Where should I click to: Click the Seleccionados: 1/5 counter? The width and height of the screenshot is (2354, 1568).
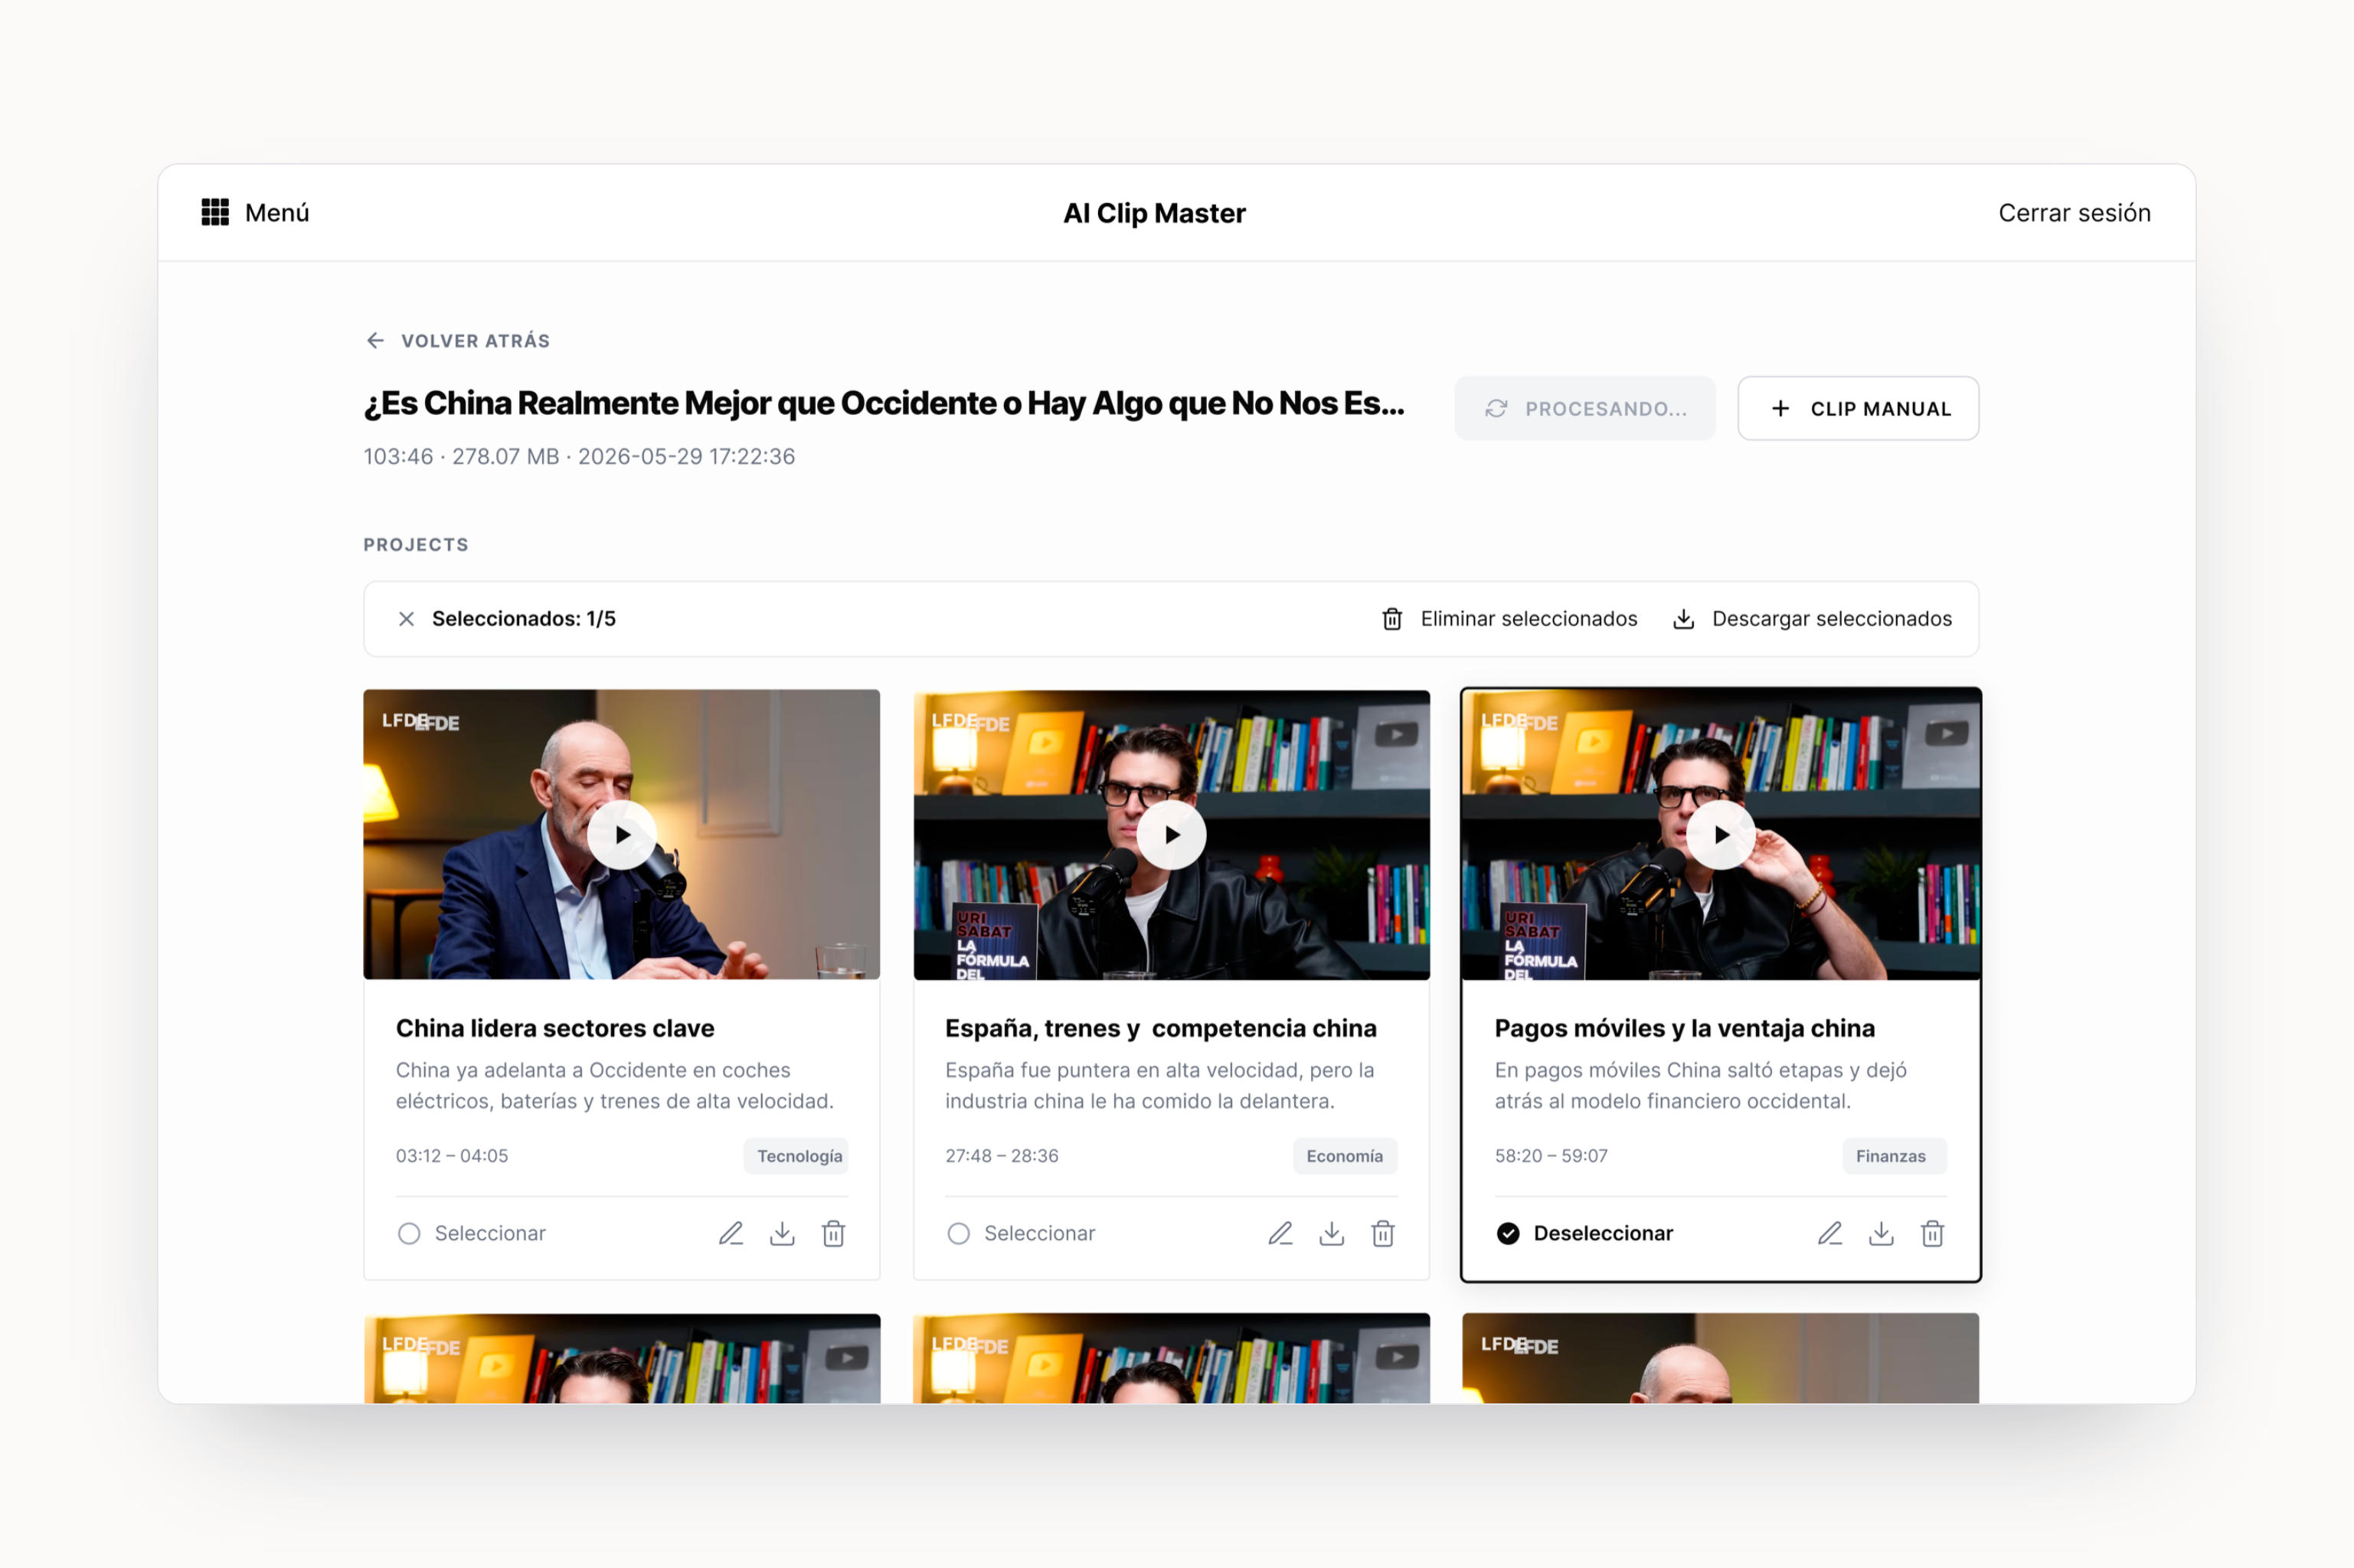(524, 619)
